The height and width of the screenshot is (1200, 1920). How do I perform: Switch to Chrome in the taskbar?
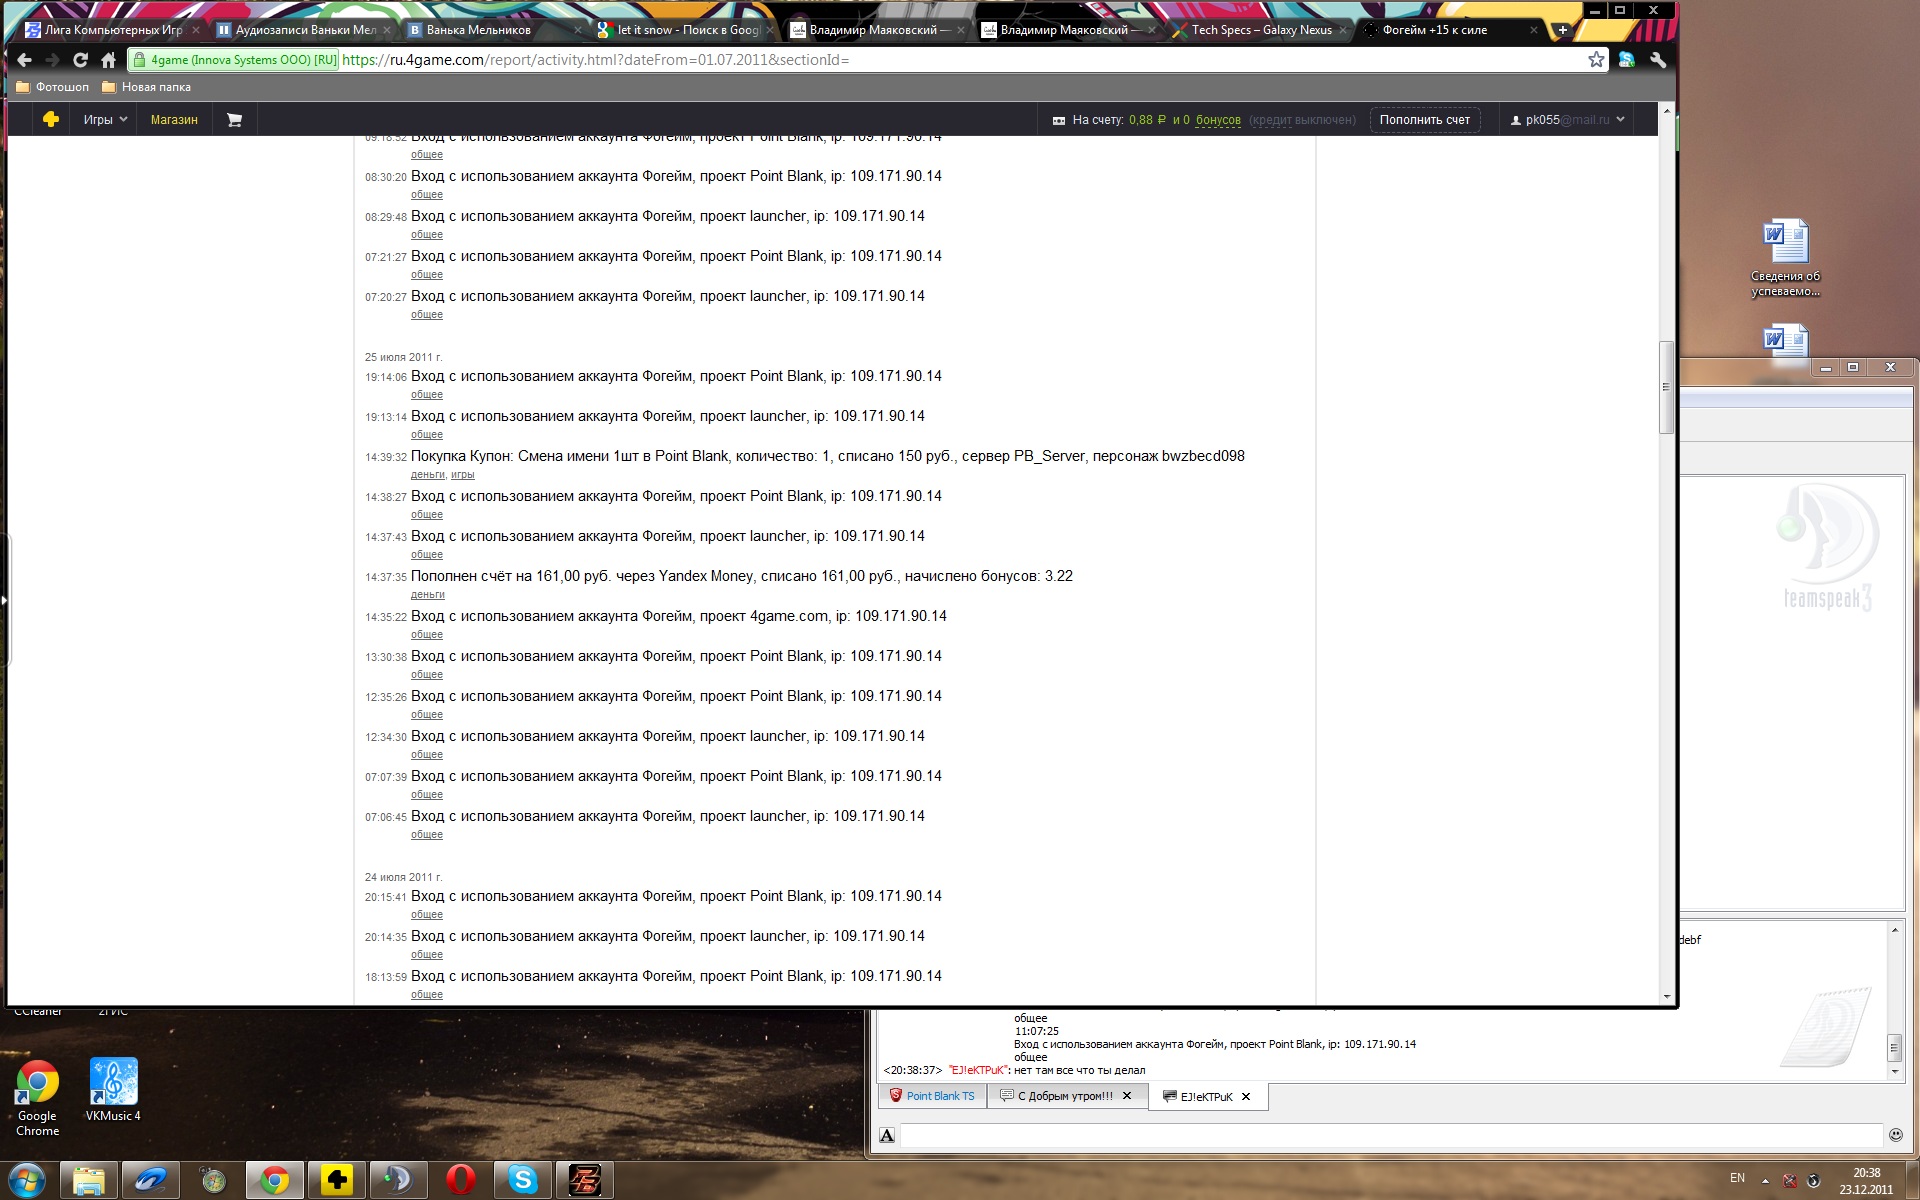point(275,1181)
